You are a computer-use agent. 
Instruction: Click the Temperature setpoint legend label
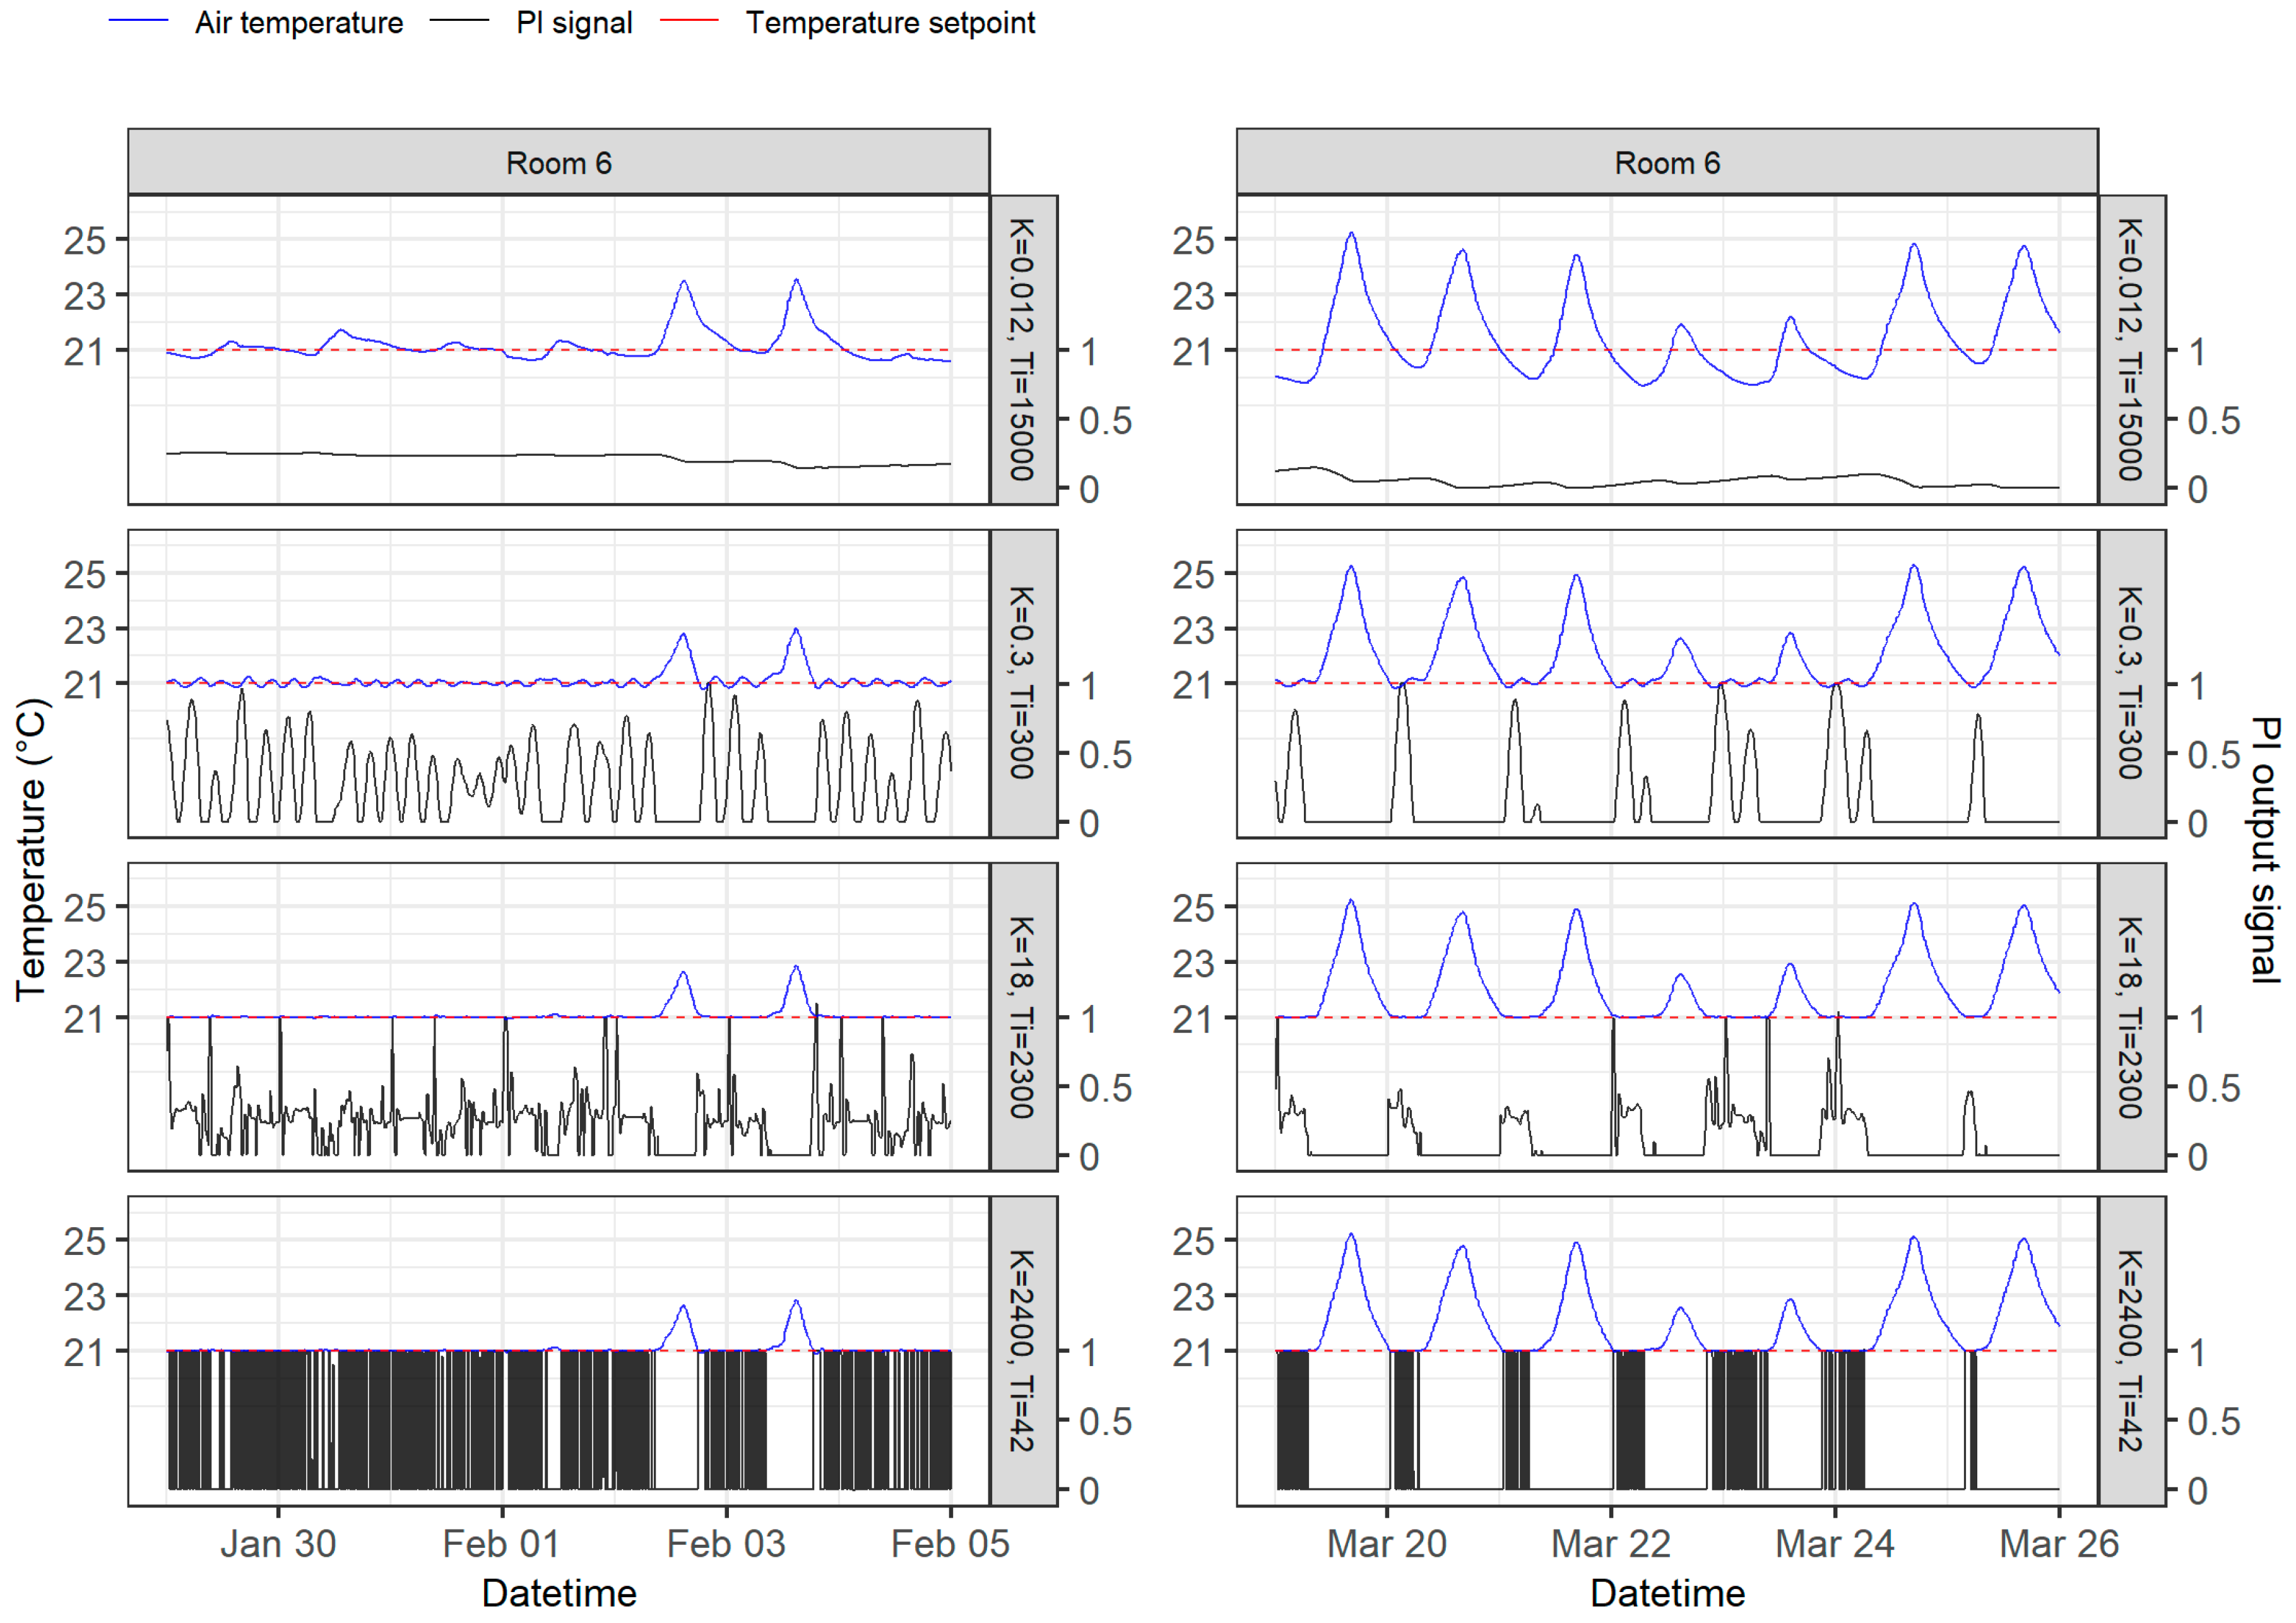coord(890,22)
